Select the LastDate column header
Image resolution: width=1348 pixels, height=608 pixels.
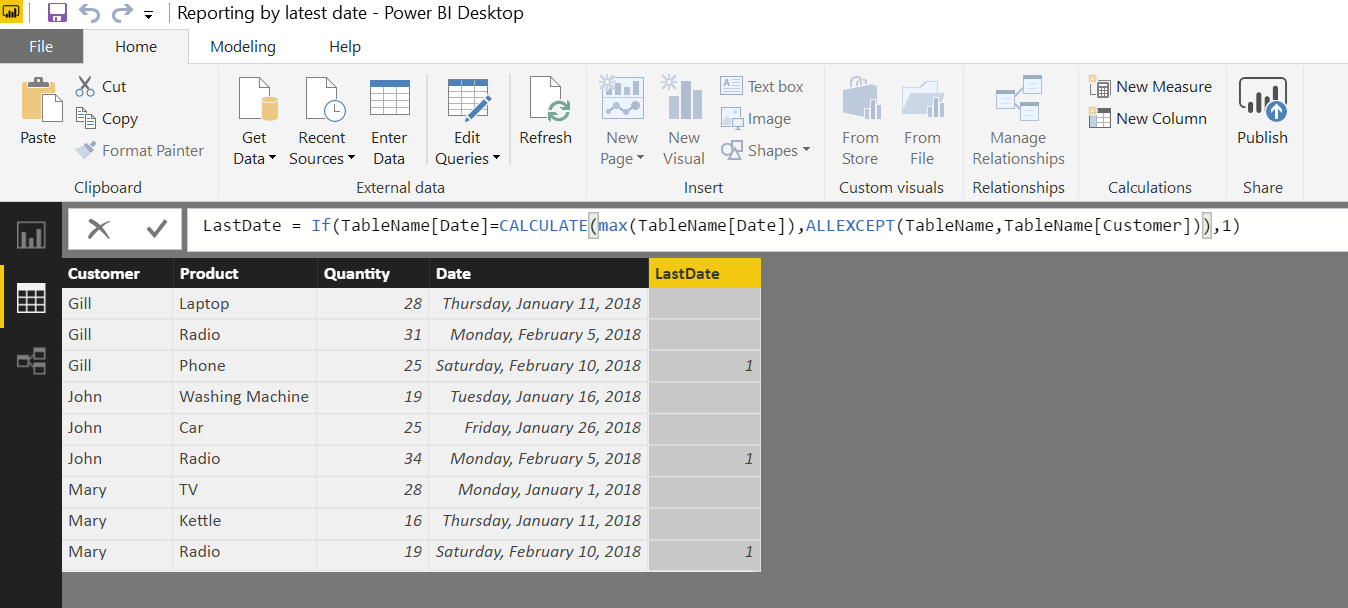pyautogui.click(x=705, y=273)
